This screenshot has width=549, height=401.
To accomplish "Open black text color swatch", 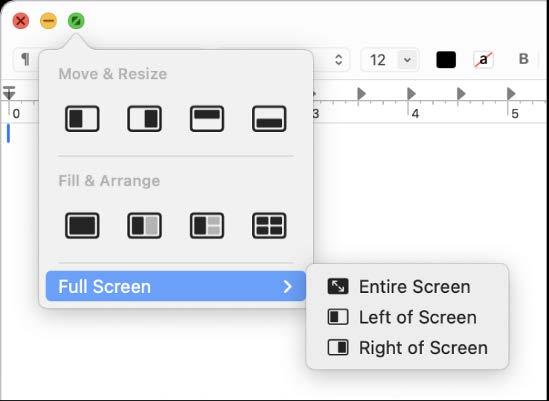I will tap(446, 60).
